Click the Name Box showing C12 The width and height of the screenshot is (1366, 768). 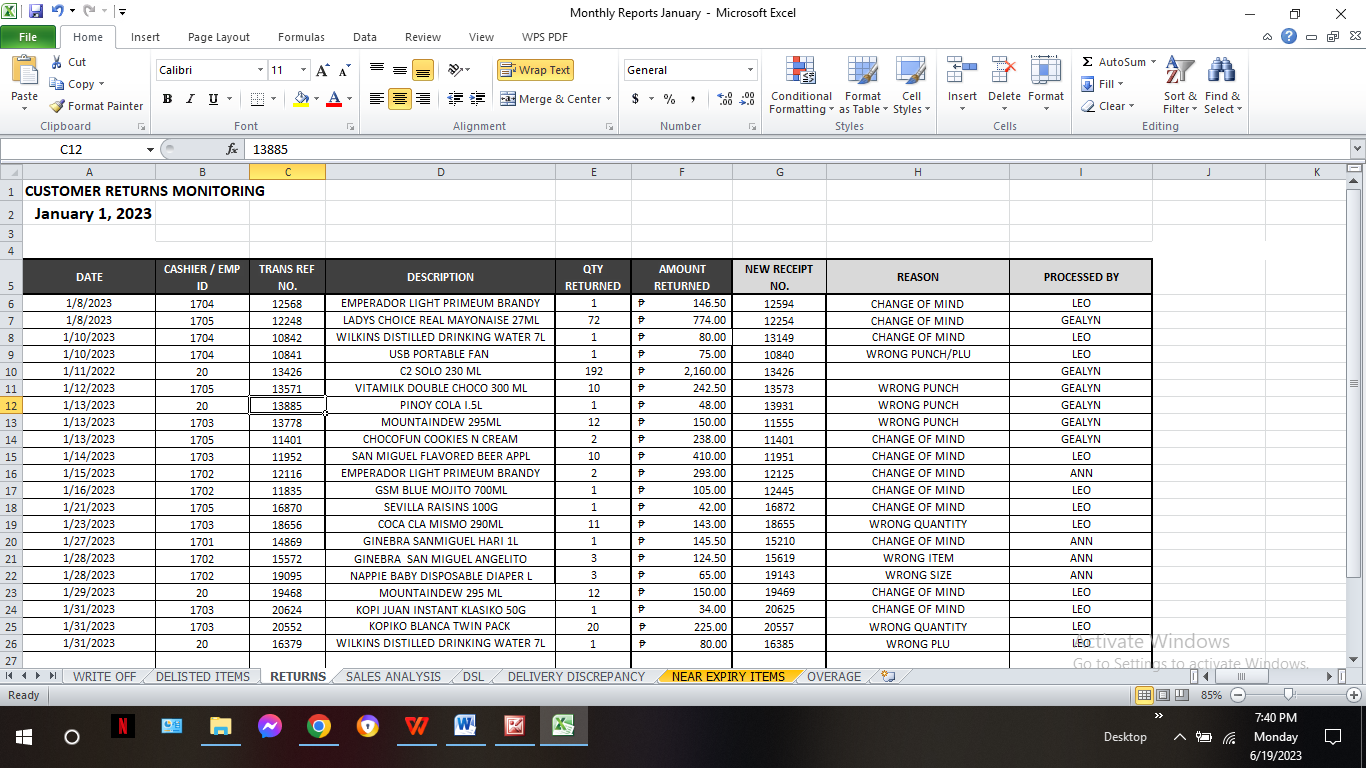(71, 149)
